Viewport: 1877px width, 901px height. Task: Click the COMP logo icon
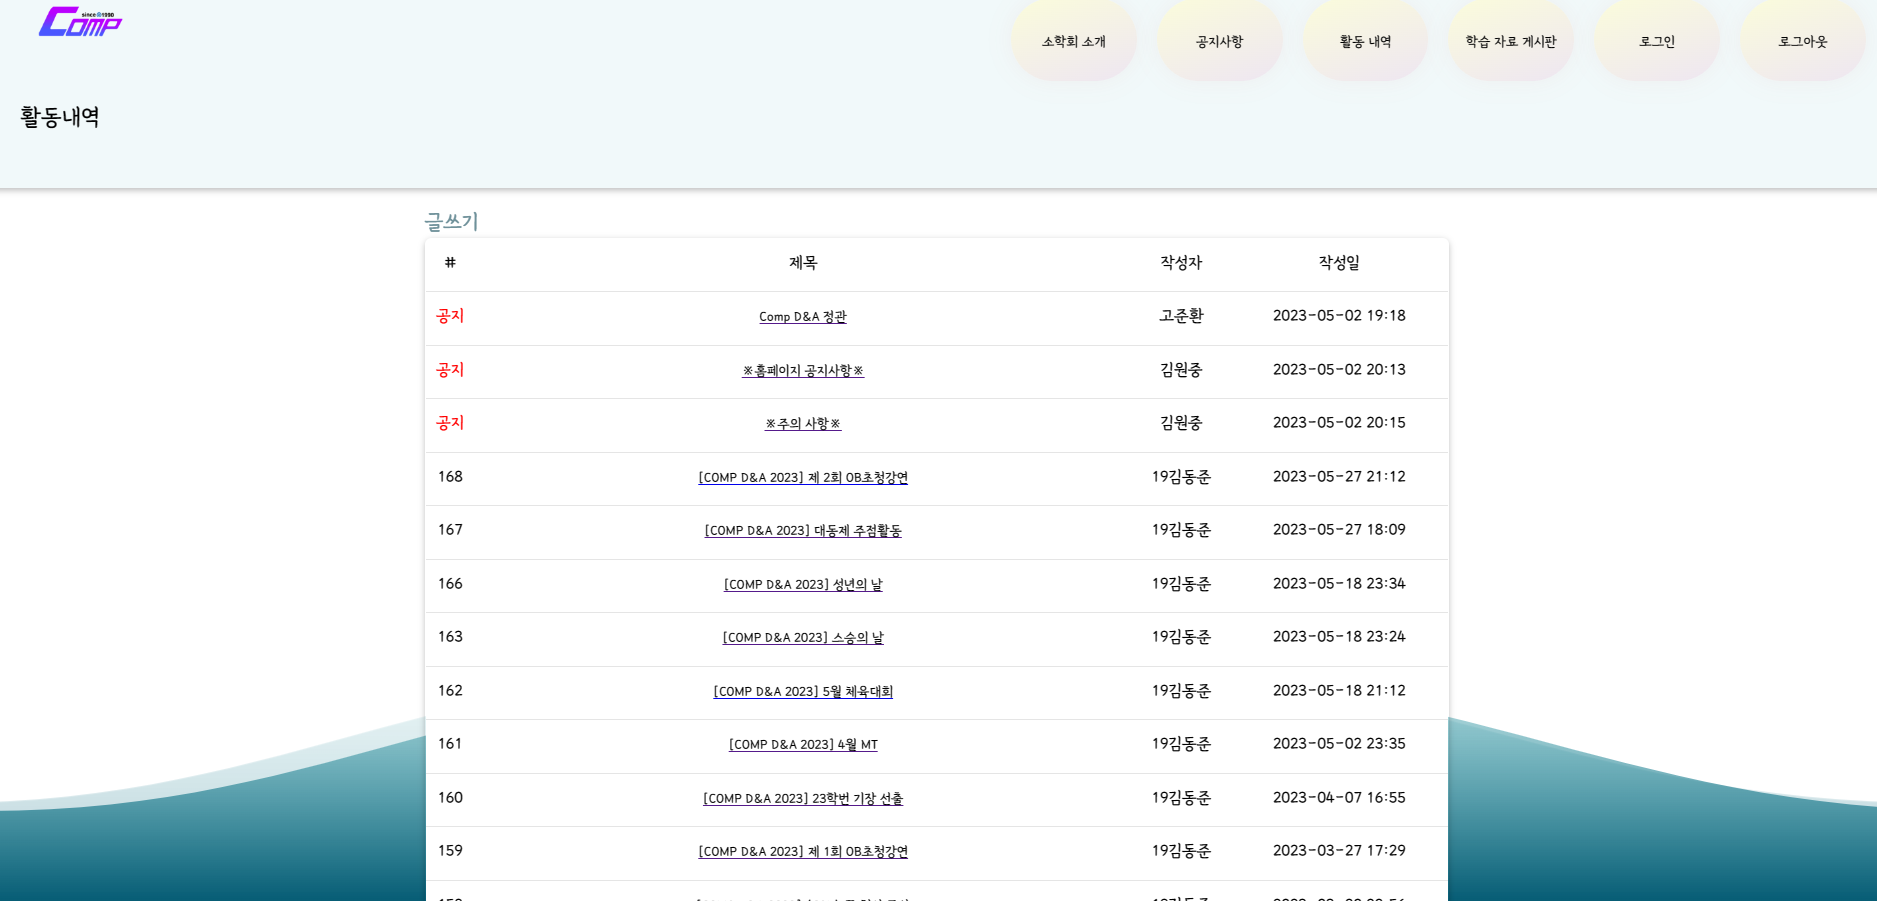coord(80,22)
